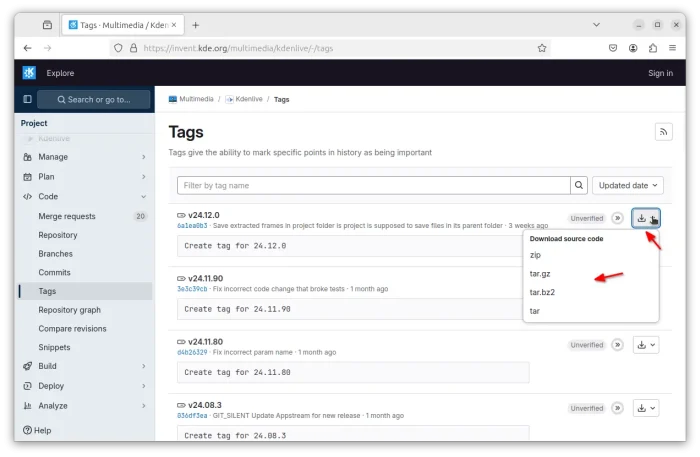Click the Search or go to box
The image size is (700, 457).
click(94, 100)
